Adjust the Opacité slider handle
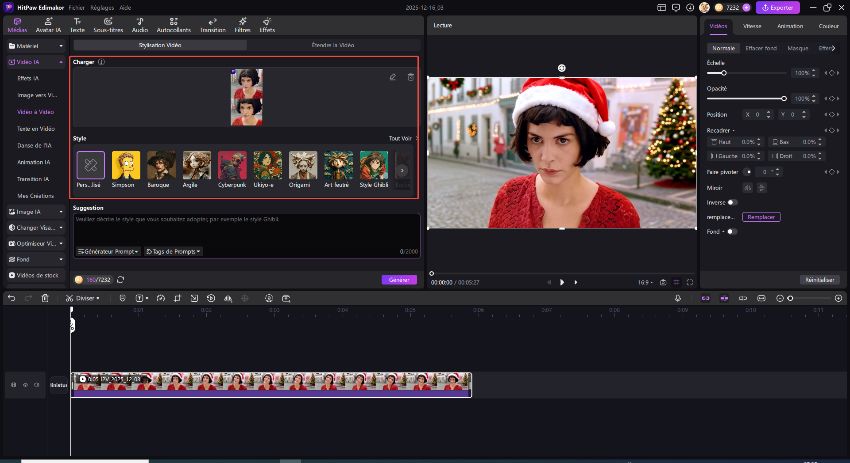This screenshot has height=463, width=850. [x=784, y=98]
